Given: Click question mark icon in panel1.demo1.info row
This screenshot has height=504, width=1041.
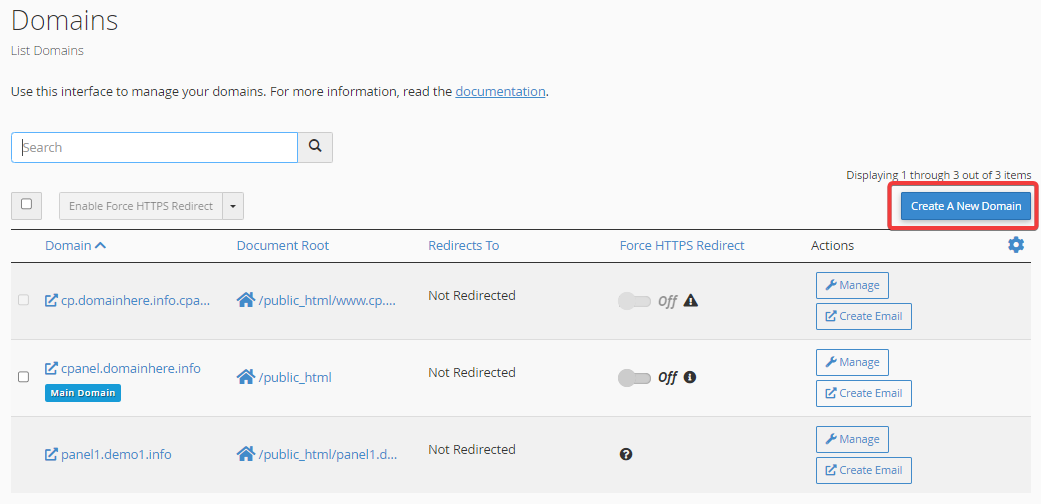Looking at the screenshot, I should click(x=625, y=454).
